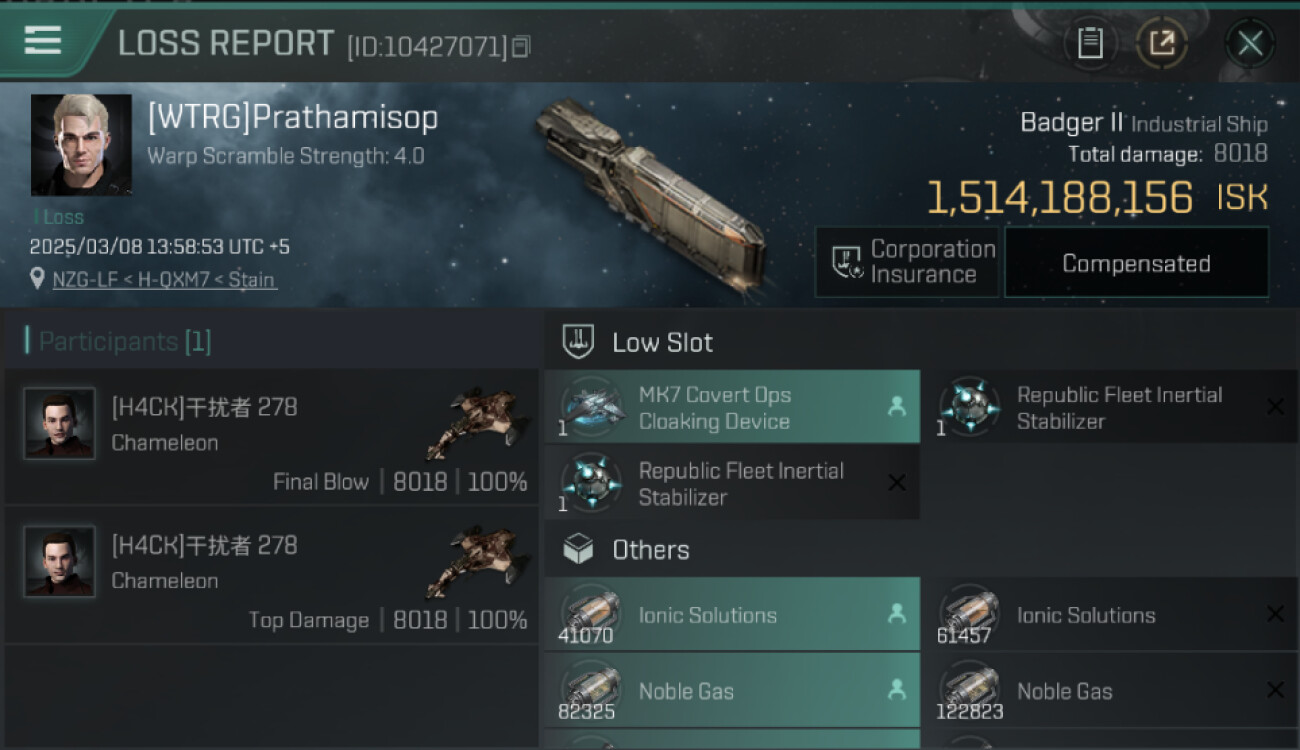Select the destroyed Ionic Solutions 61457 item
Image resolution: width=1300 pixels, height=750 pixels.
1109,615
